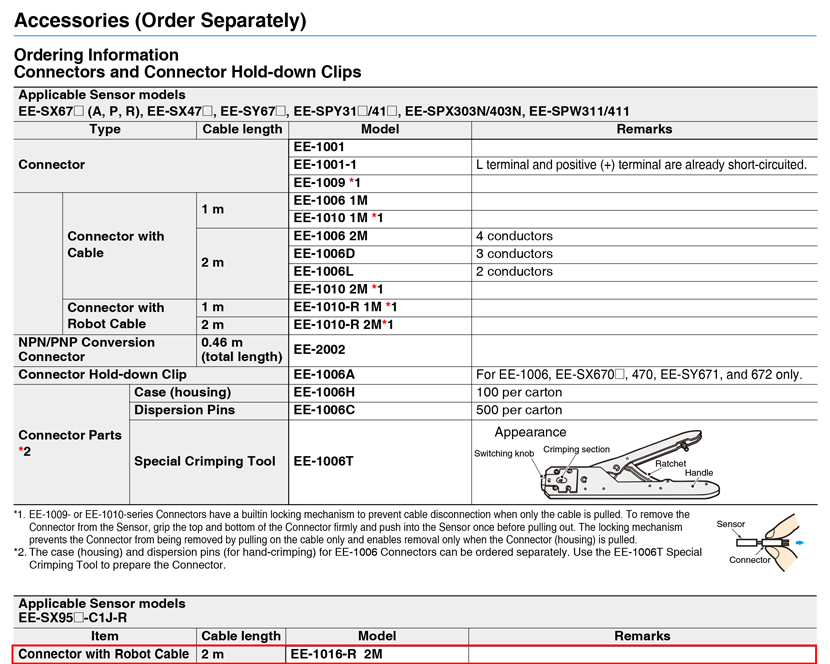Click the 'Switching knob' callout label
830x664 pixels.
point(504,454)
